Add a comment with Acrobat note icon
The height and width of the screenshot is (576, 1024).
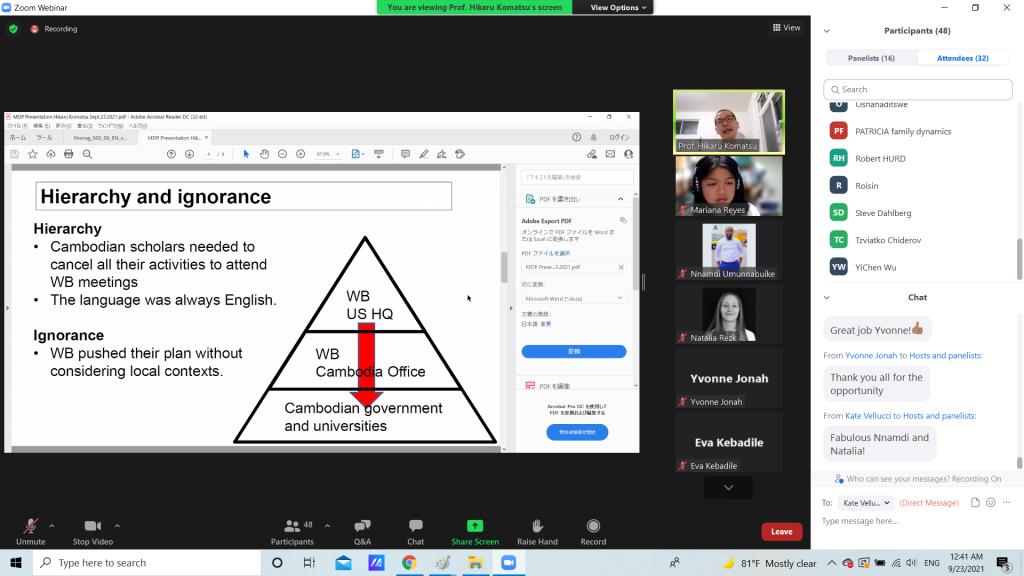click(406, 154)
